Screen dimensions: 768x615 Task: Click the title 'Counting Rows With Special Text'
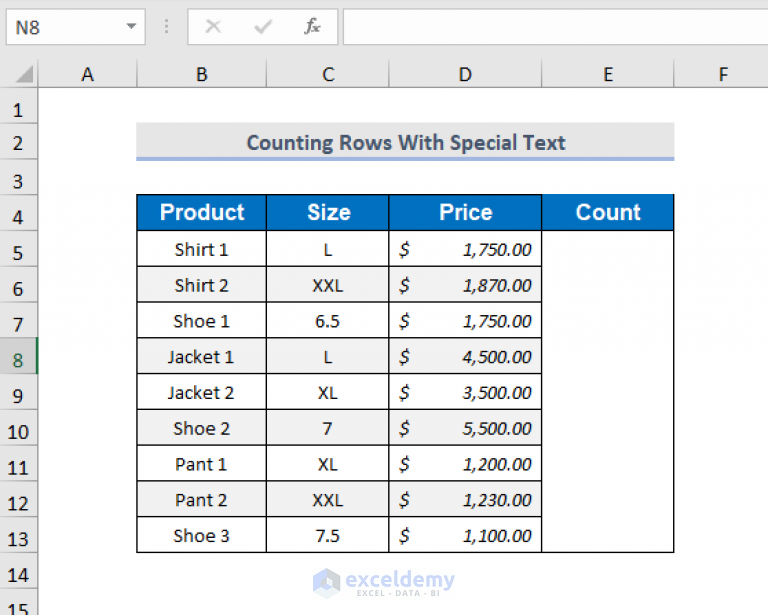[x=406, y=142]
